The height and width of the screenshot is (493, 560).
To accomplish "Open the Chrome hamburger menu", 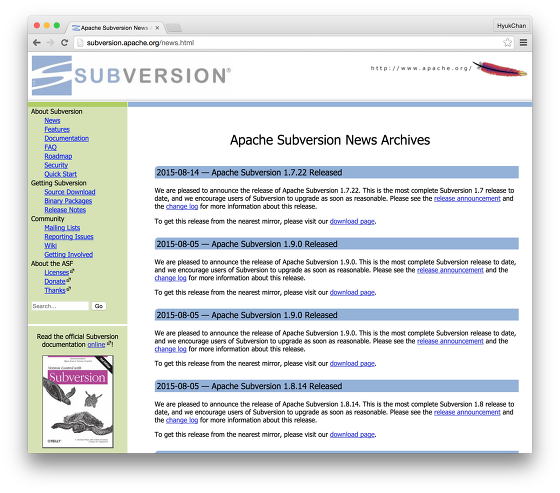I will coord(523,43).
